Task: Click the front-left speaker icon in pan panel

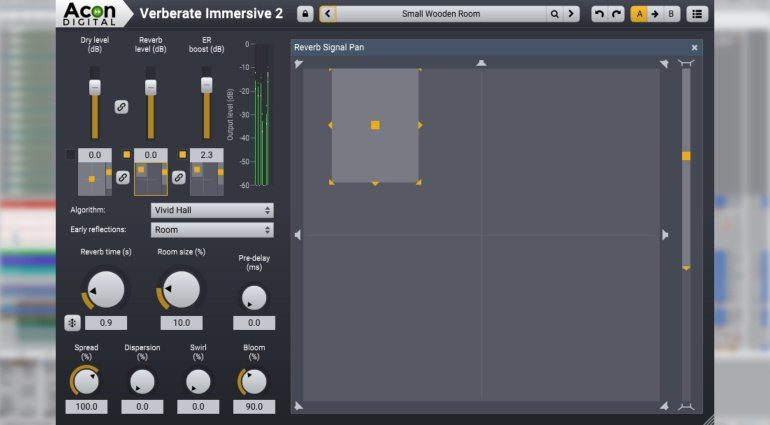Action: [x=299, y=64]
